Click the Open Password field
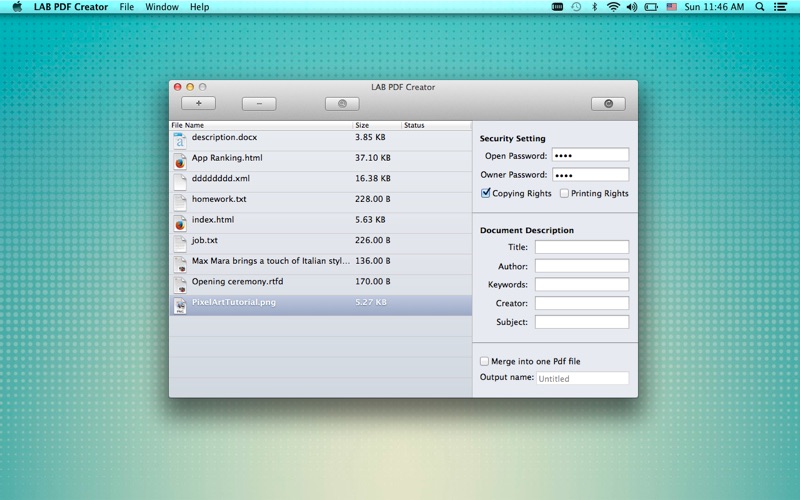This screenshot has height=500, width=800. [590, 155]
